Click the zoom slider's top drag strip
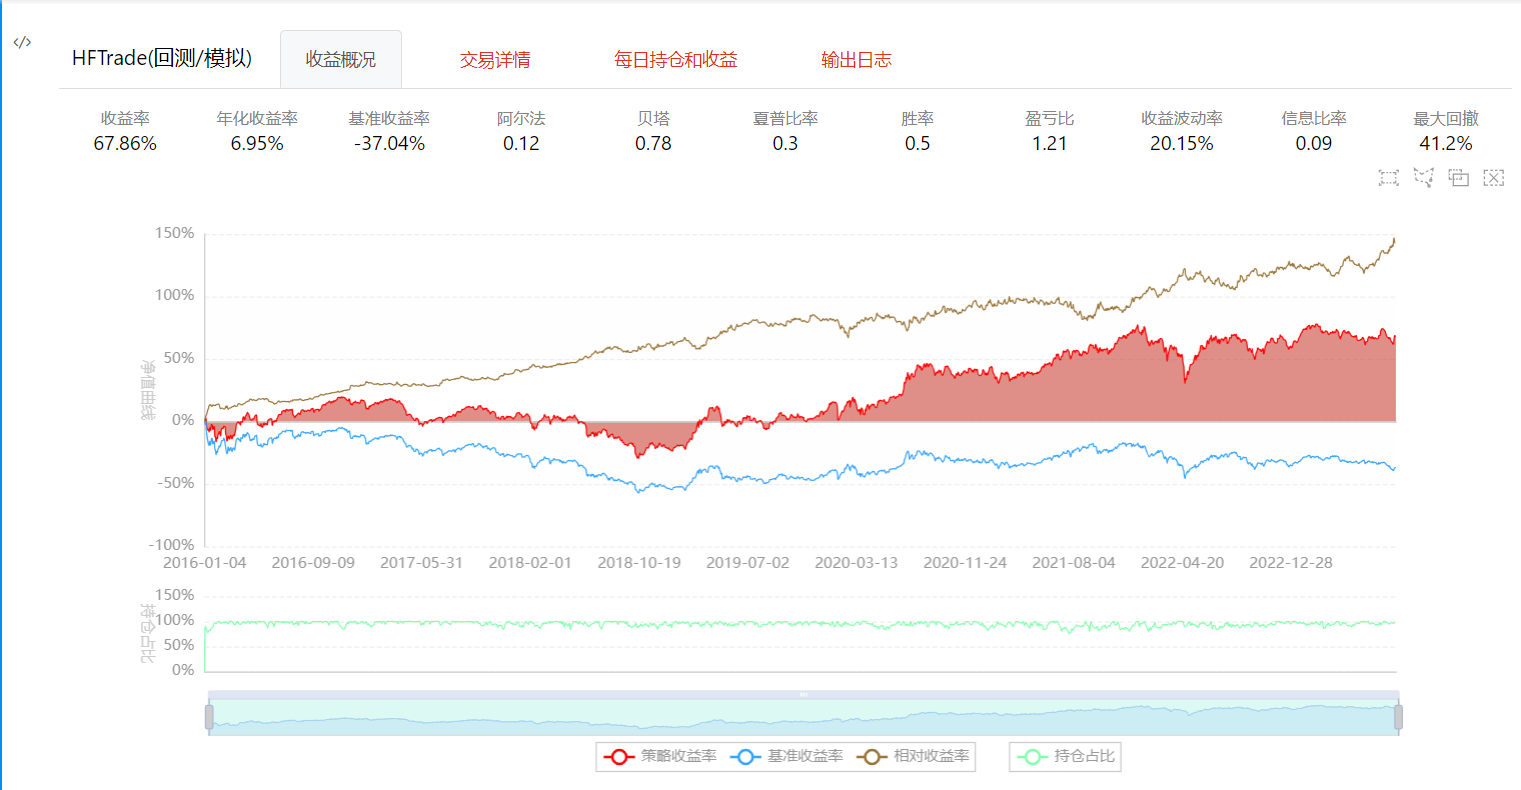The height and width of the screenshot is (790, 1521). [x=803, y=694]
